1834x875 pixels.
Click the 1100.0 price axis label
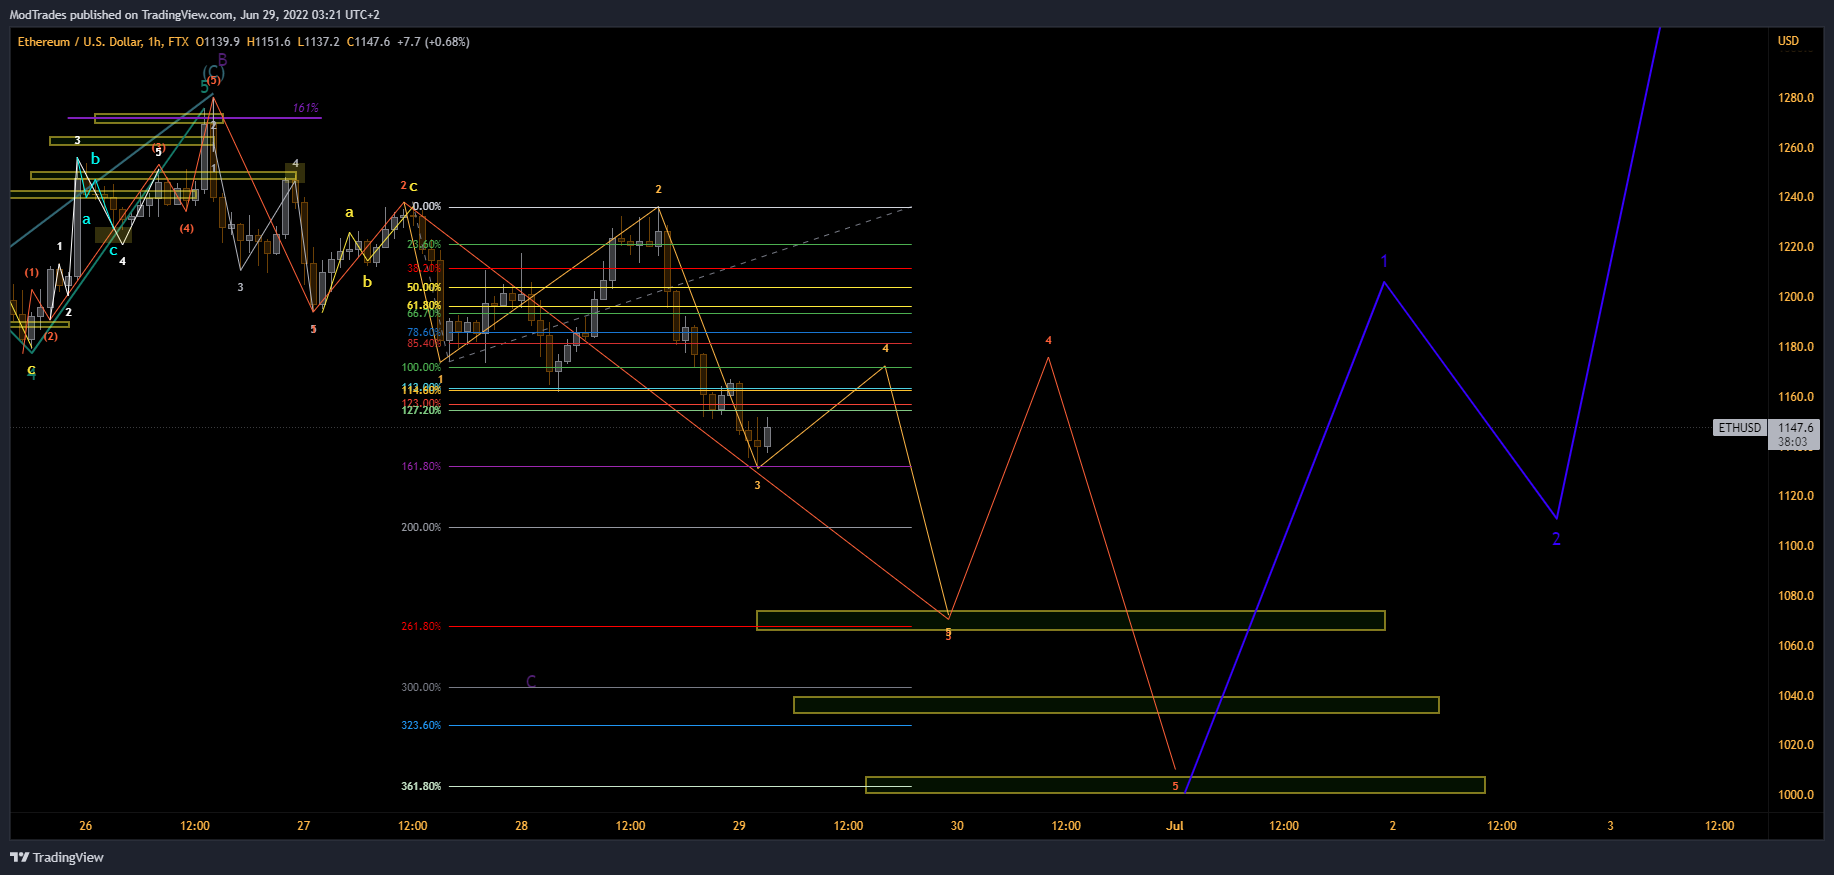(1796, 546)
